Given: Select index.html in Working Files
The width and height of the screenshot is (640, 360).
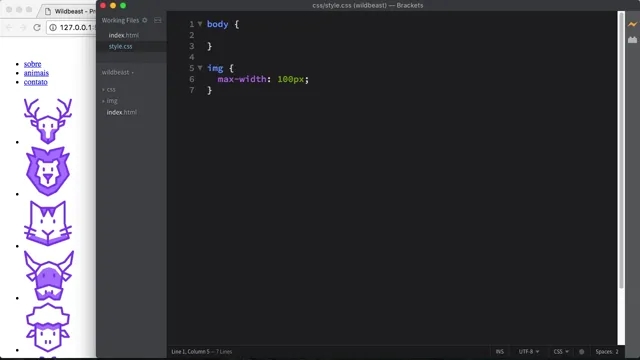Looking at the screenshot, I should pyautogui.click(x=124, y=35).
